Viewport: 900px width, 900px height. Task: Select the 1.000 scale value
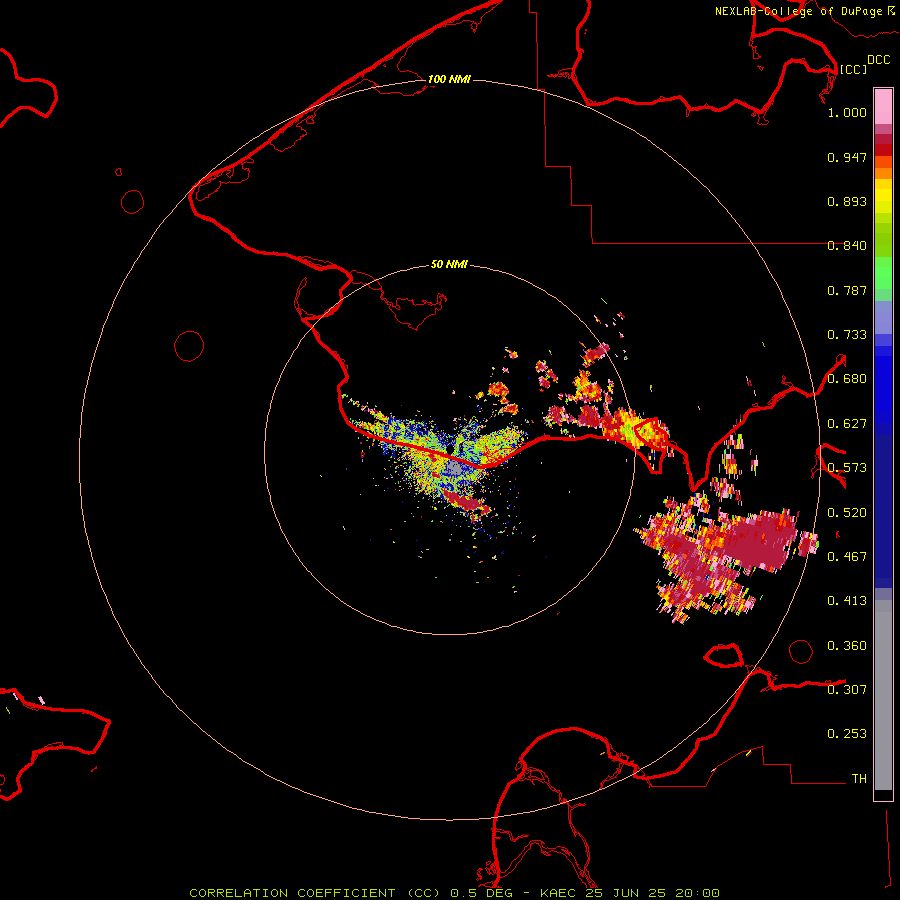[x=847, y=112]
